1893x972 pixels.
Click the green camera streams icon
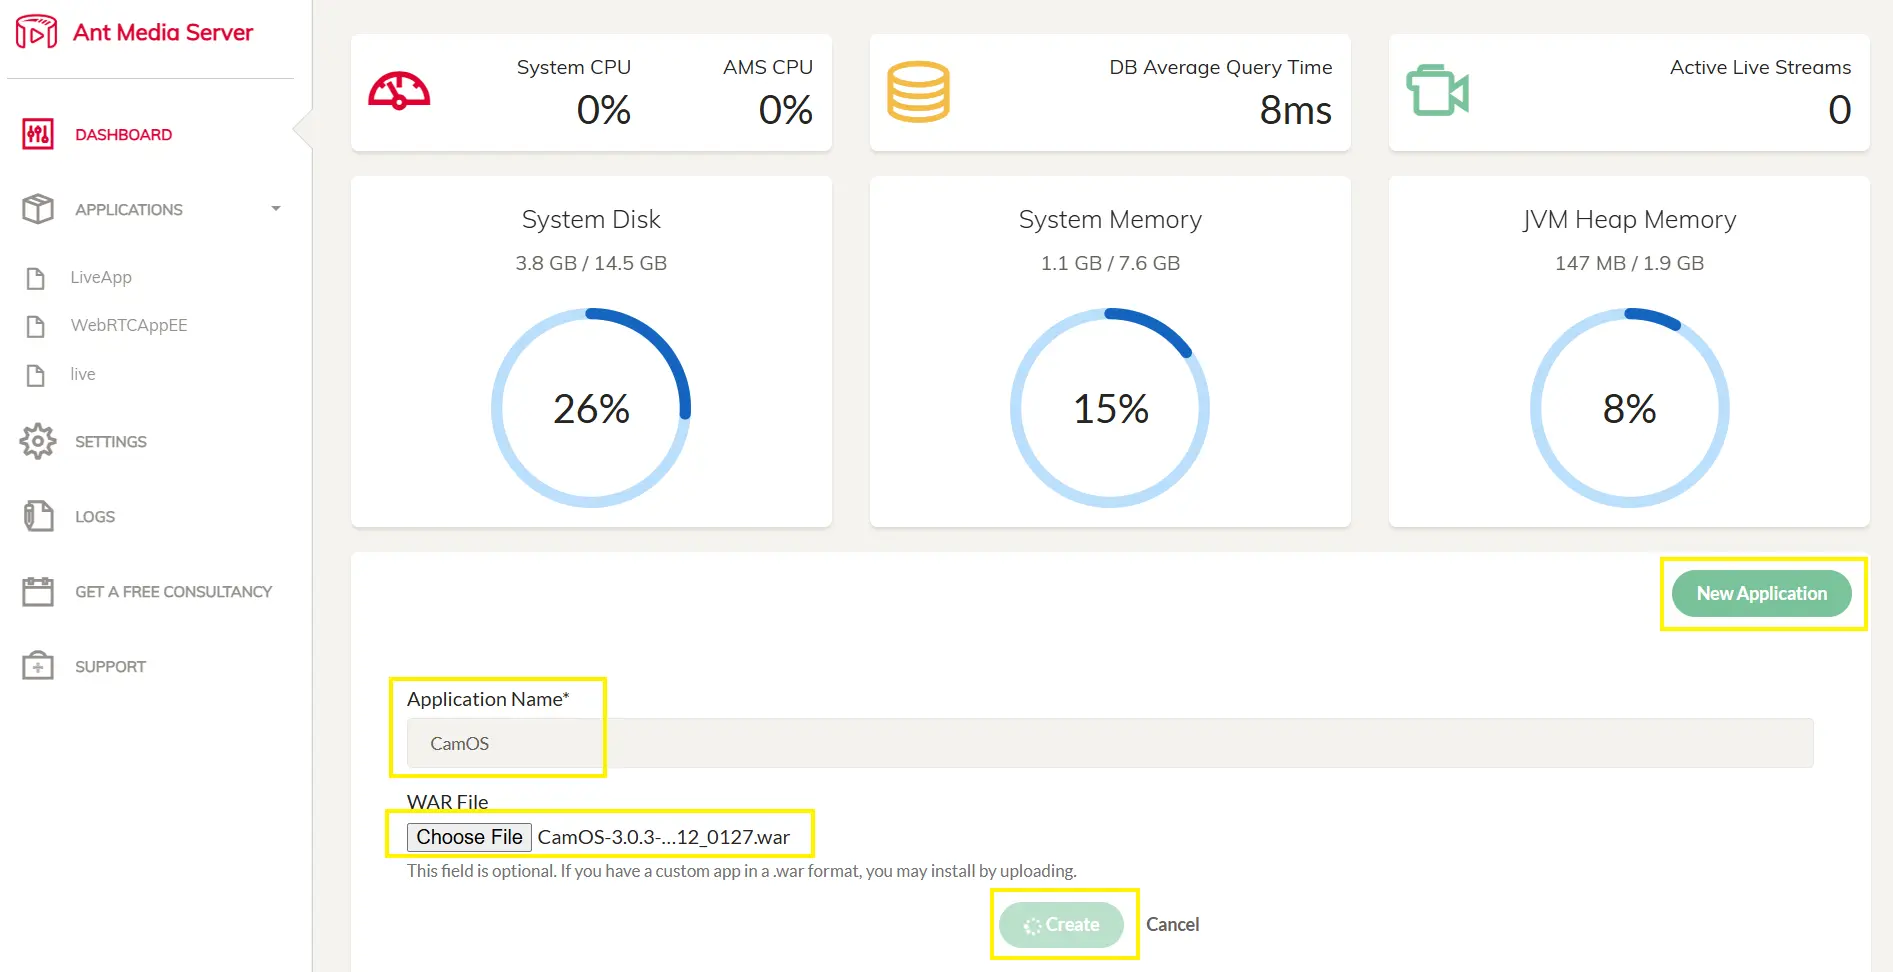1437,91
